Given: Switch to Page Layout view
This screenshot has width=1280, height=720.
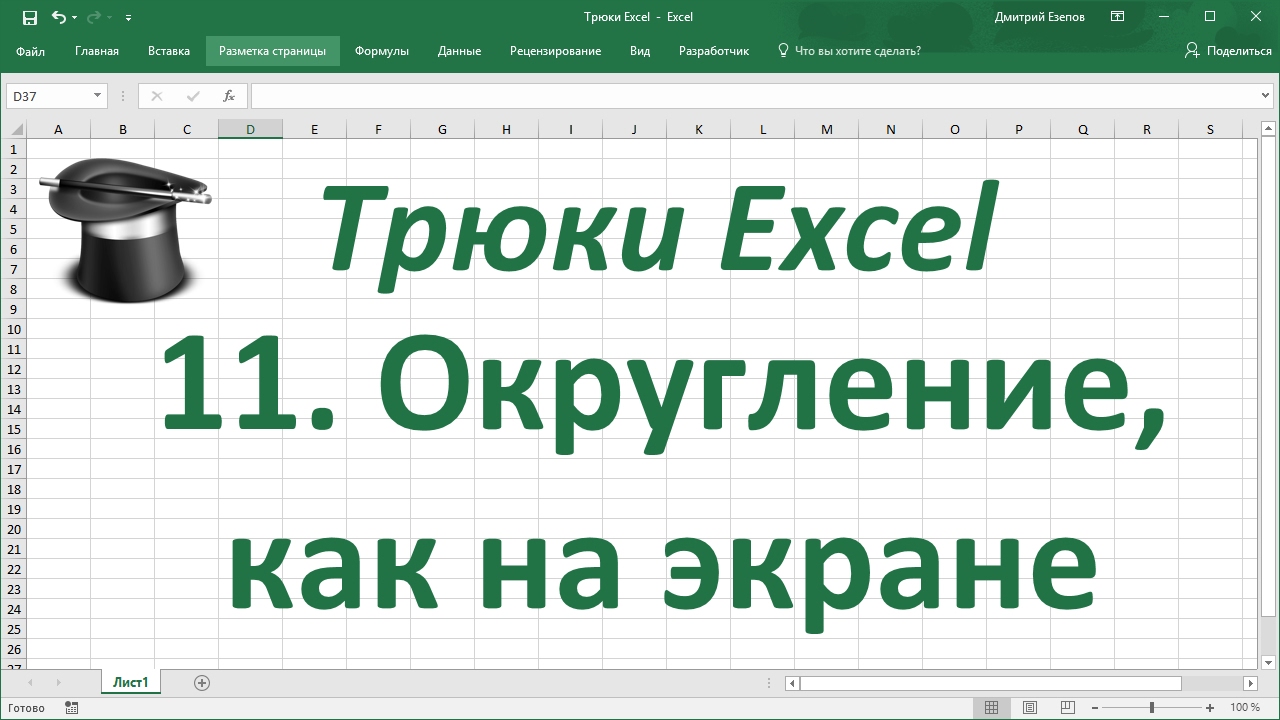Looking at the screenshot, I should [1029, 708].
